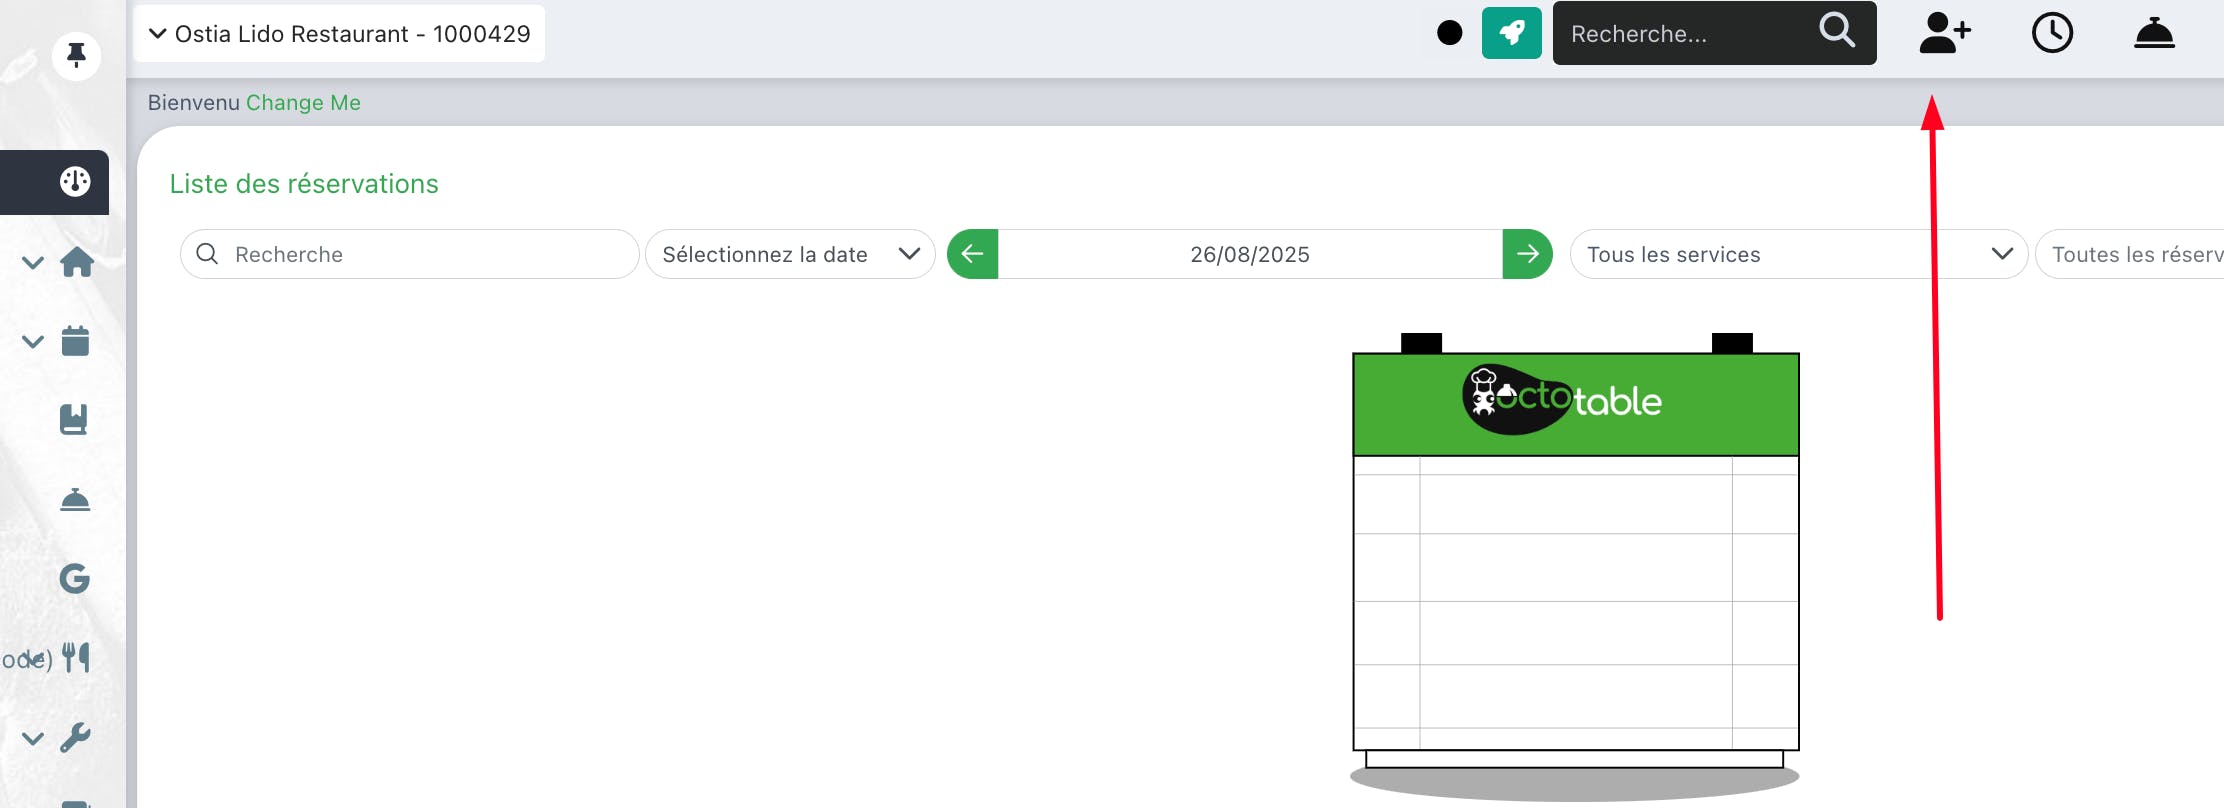This screenshot has height=808, width=2224.
Task: Click the magnifier in top search bar
Action: [1837, 31]
